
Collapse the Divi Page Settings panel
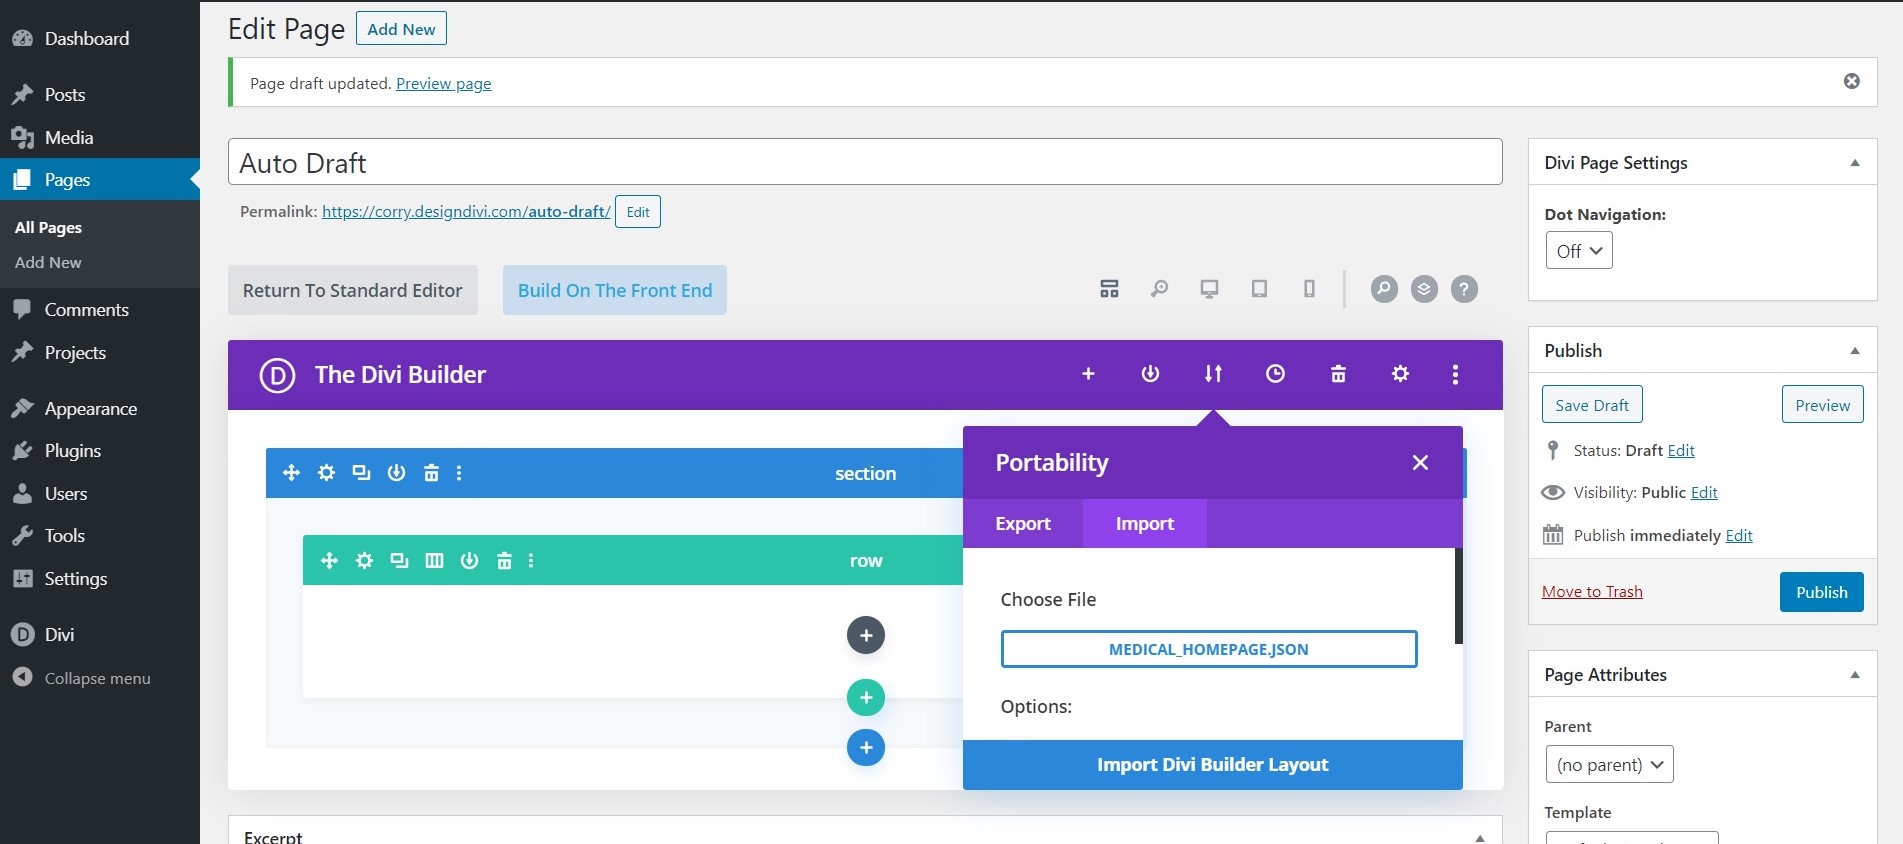tap(1855, 163)
